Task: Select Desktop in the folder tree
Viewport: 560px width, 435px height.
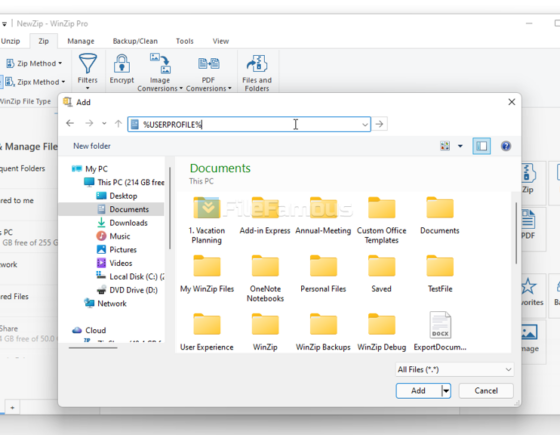Action: tap(116, 196)
